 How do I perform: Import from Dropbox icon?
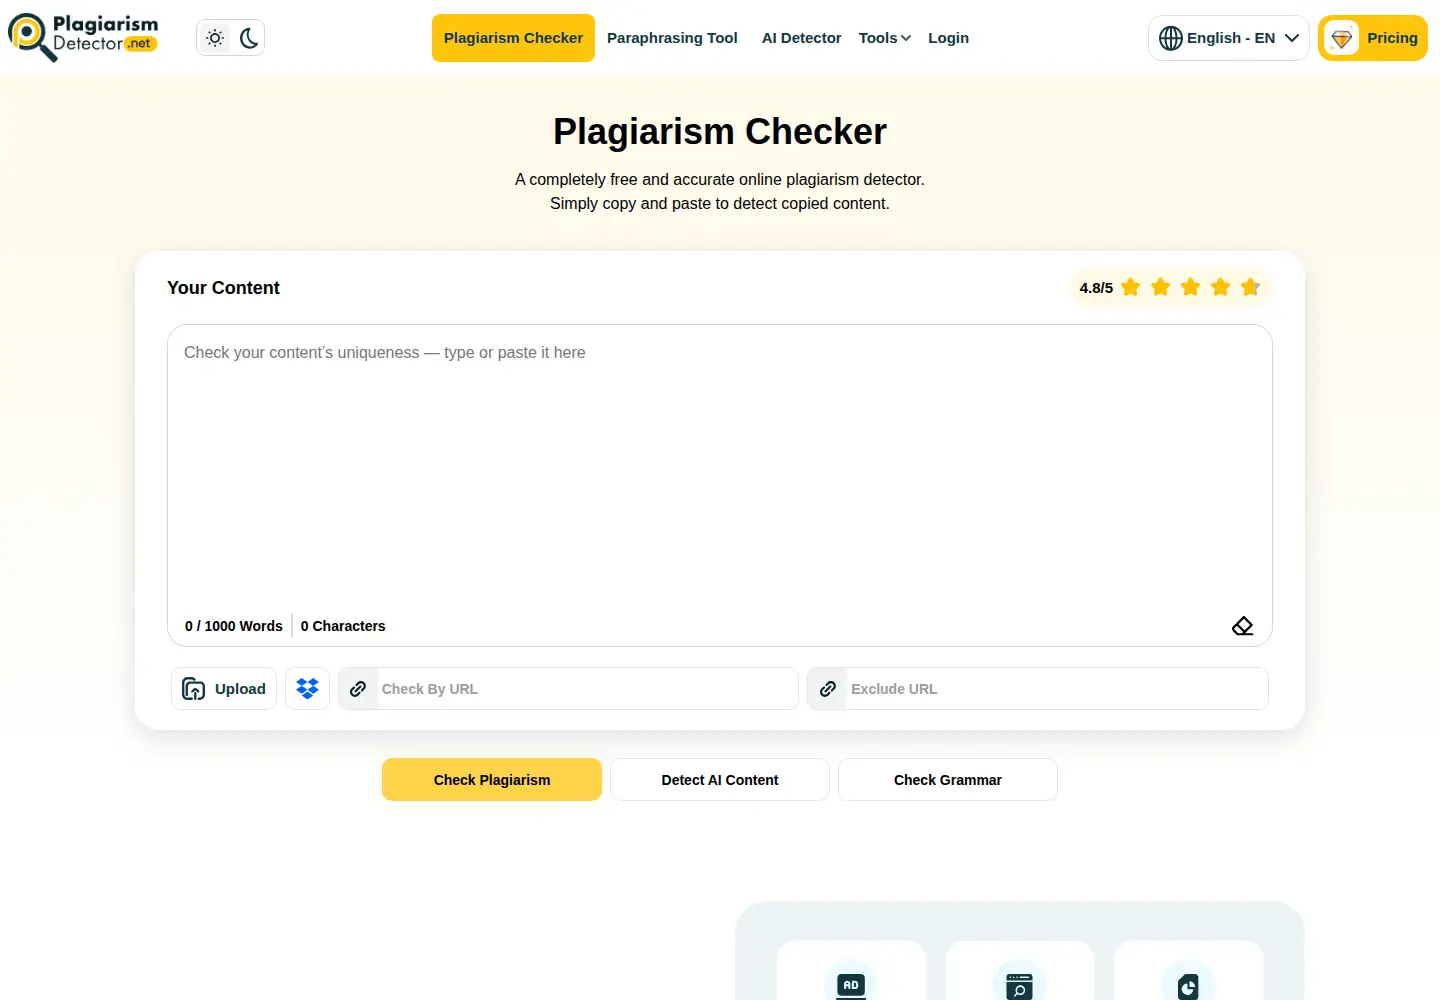[307, 689]
